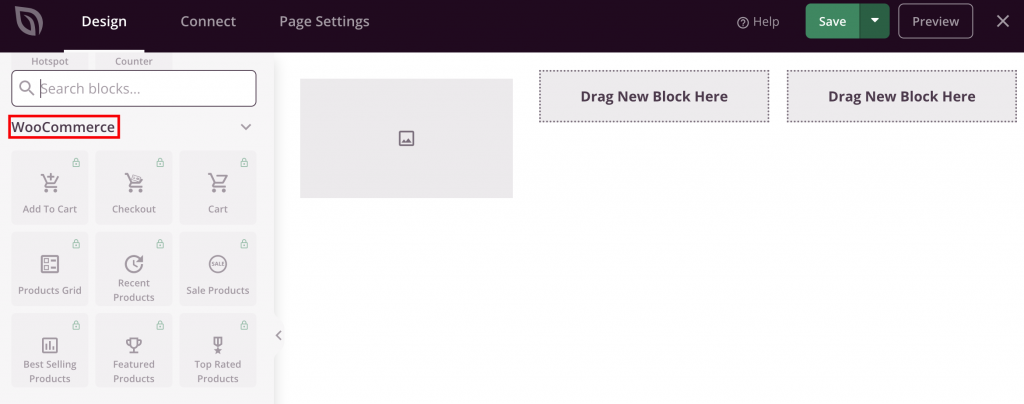The image size is (1024, 404).
Task: Select the image placeholder block
Action: point(406,139)
